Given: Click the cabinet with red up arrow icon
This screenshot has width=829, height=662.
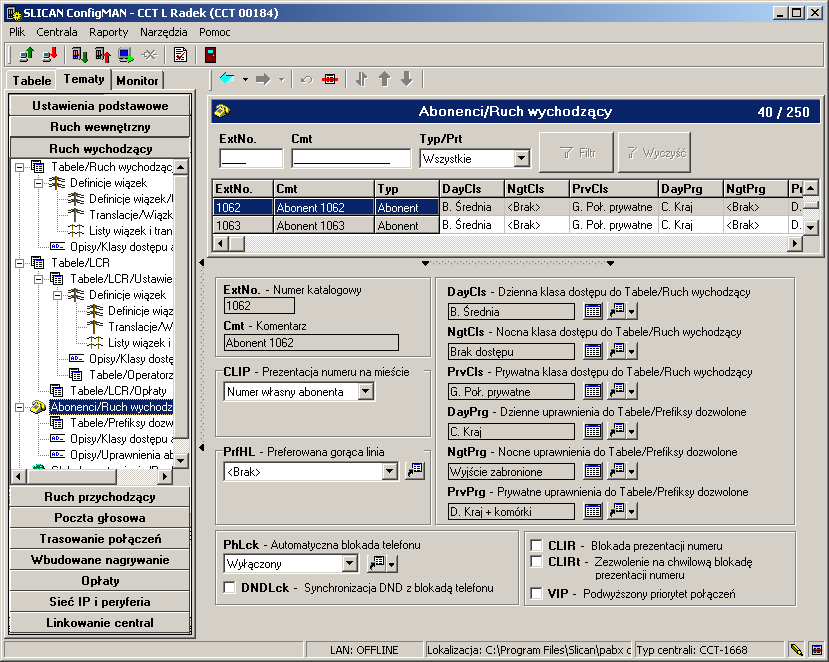Looking at the screenshot, I should point(103,54).
